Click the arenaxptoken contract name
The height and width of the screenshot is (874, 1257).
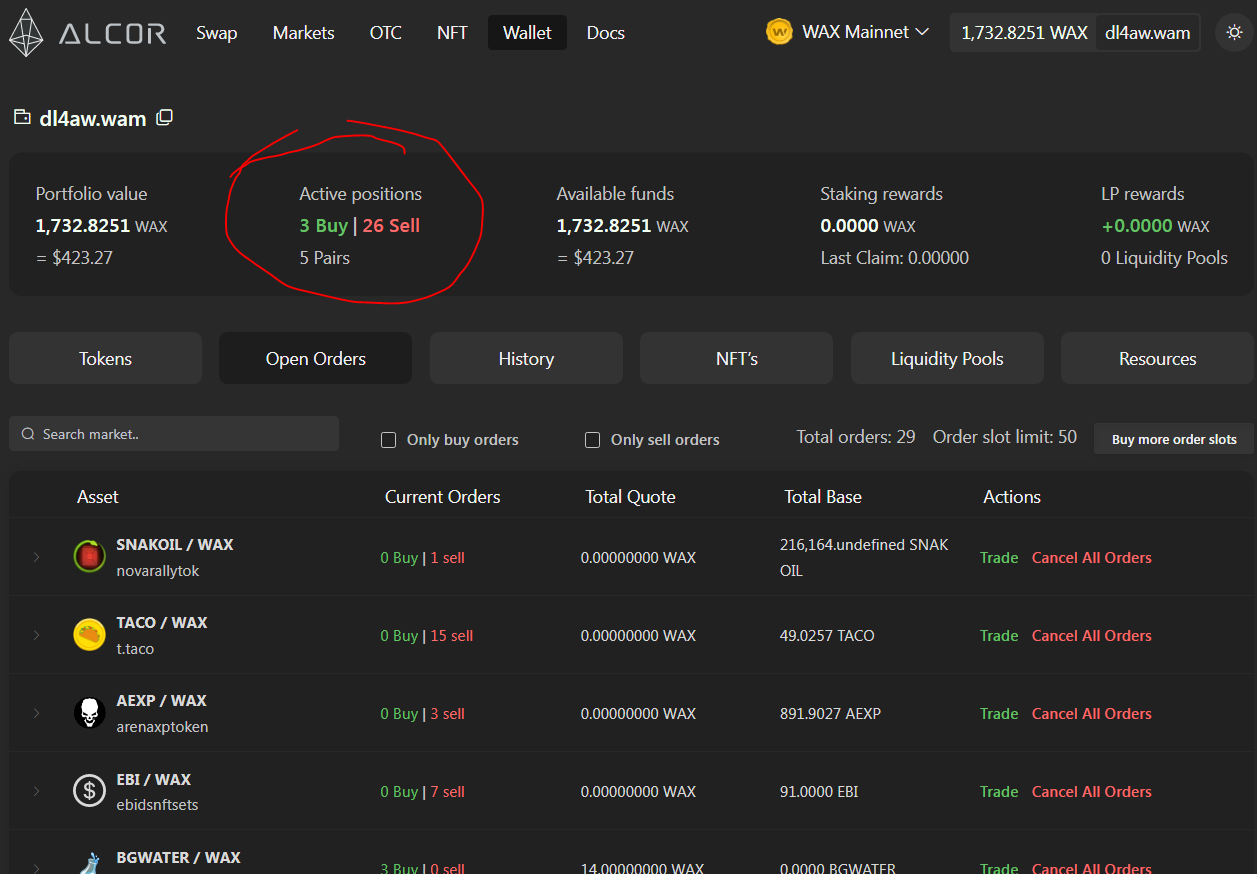(x=162, y=726)
